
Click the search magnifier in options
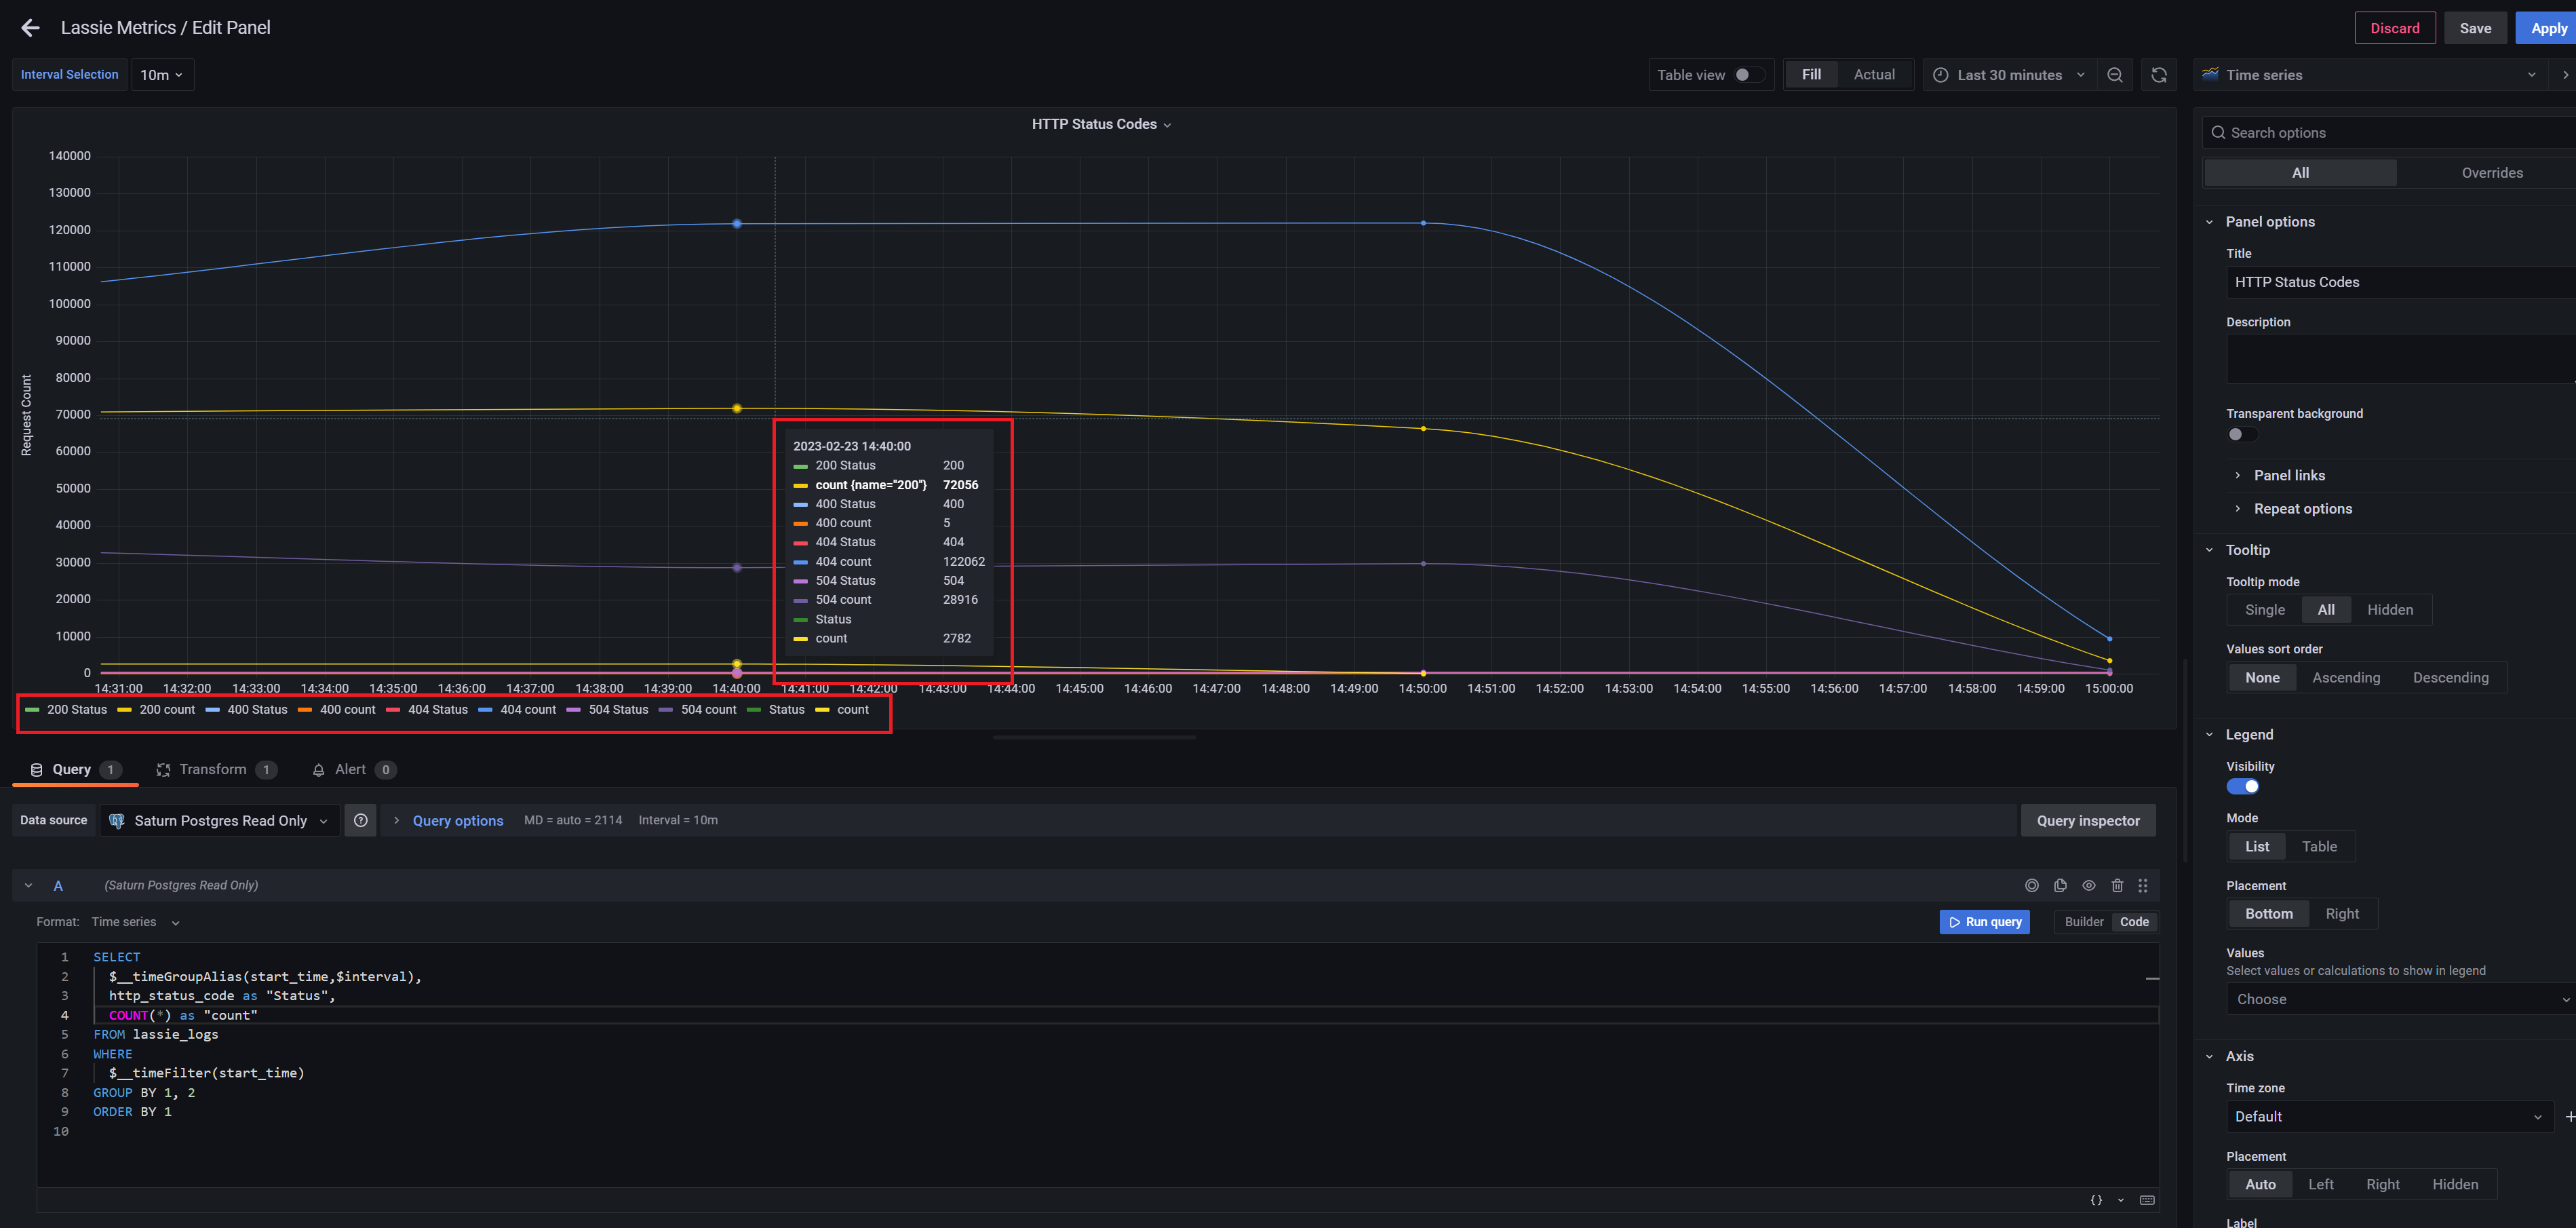pyautogui.click(x=2218, y=133)
